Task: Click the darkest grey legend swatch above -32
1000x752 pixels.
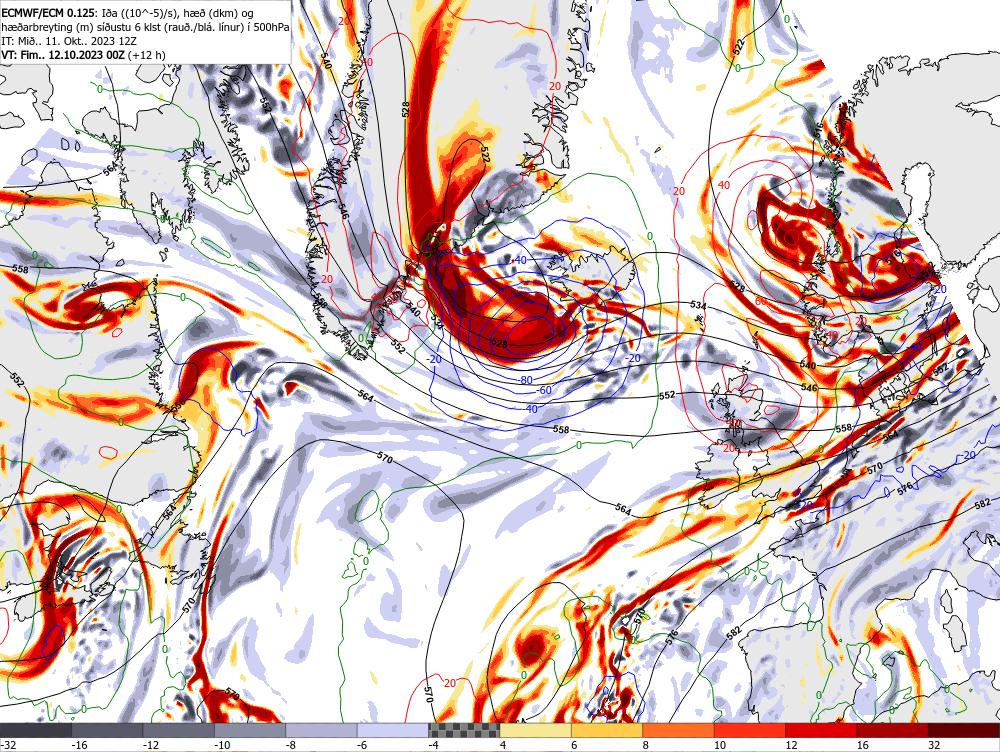Action: click(36, 730)
